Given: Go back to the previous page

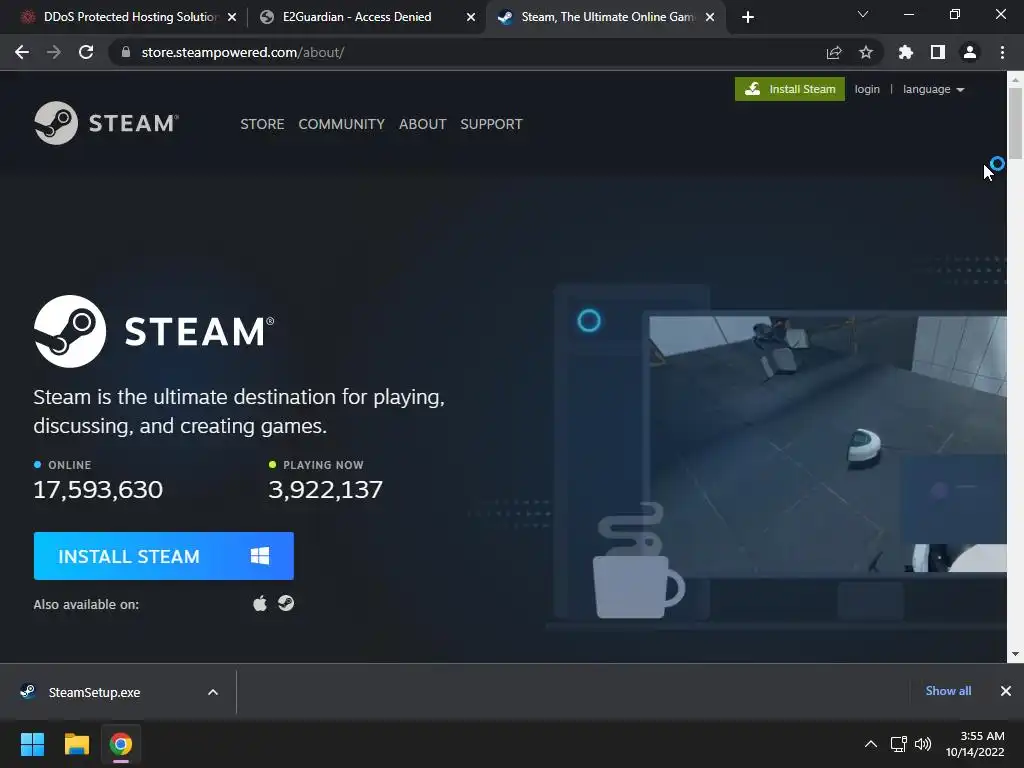Looking at the screenshot, I should click(x=22, y=52).
